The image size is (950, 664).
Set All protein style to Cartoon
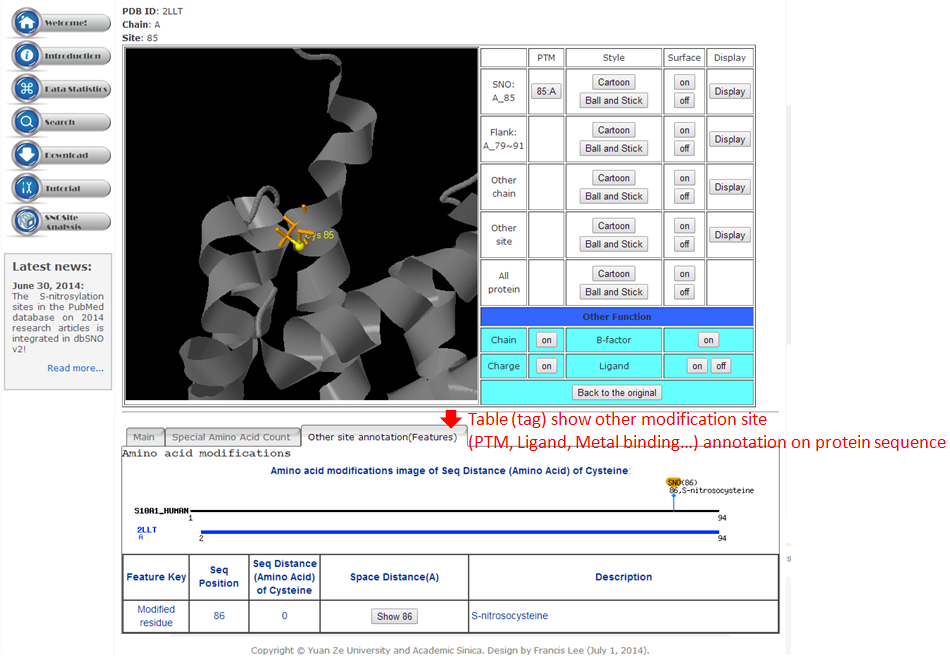click(614, 274)
